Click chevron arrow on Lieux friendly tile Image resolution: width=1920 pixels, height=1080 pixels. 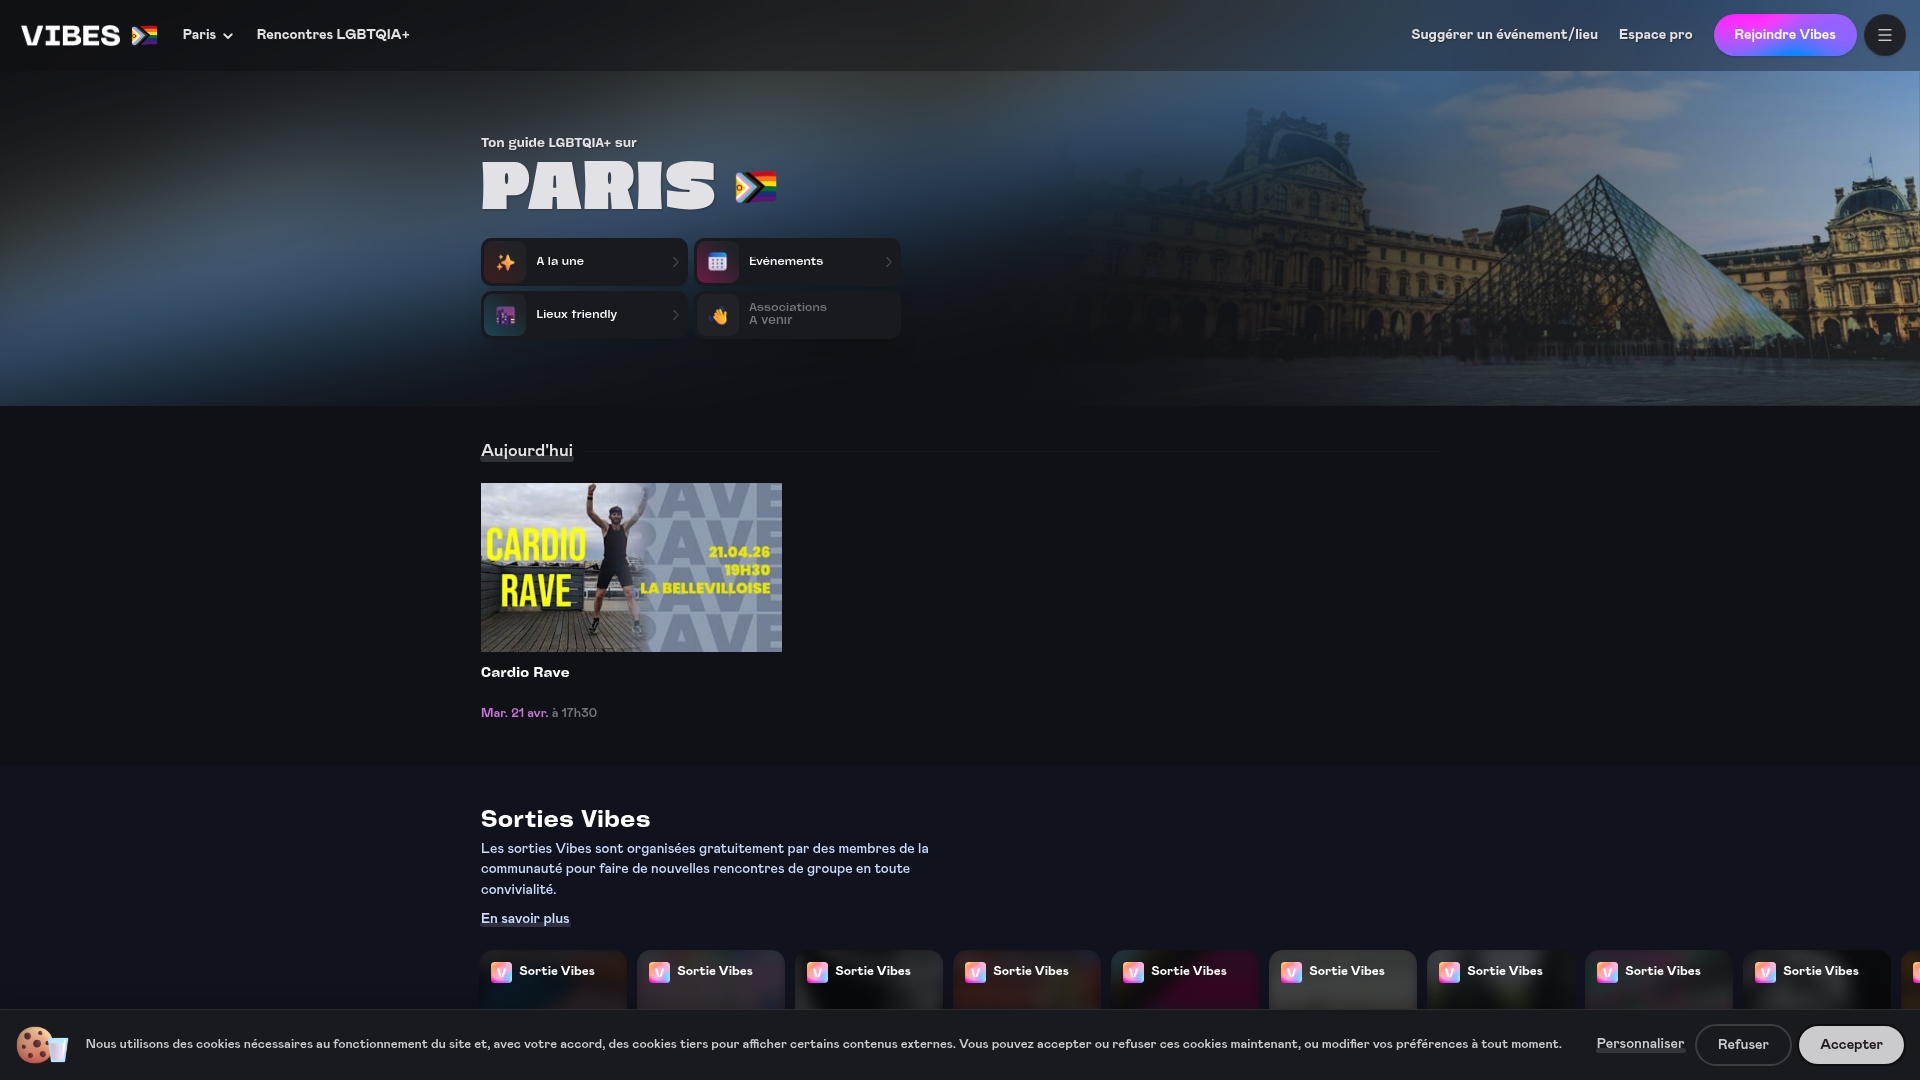click(x=676, y=315)
